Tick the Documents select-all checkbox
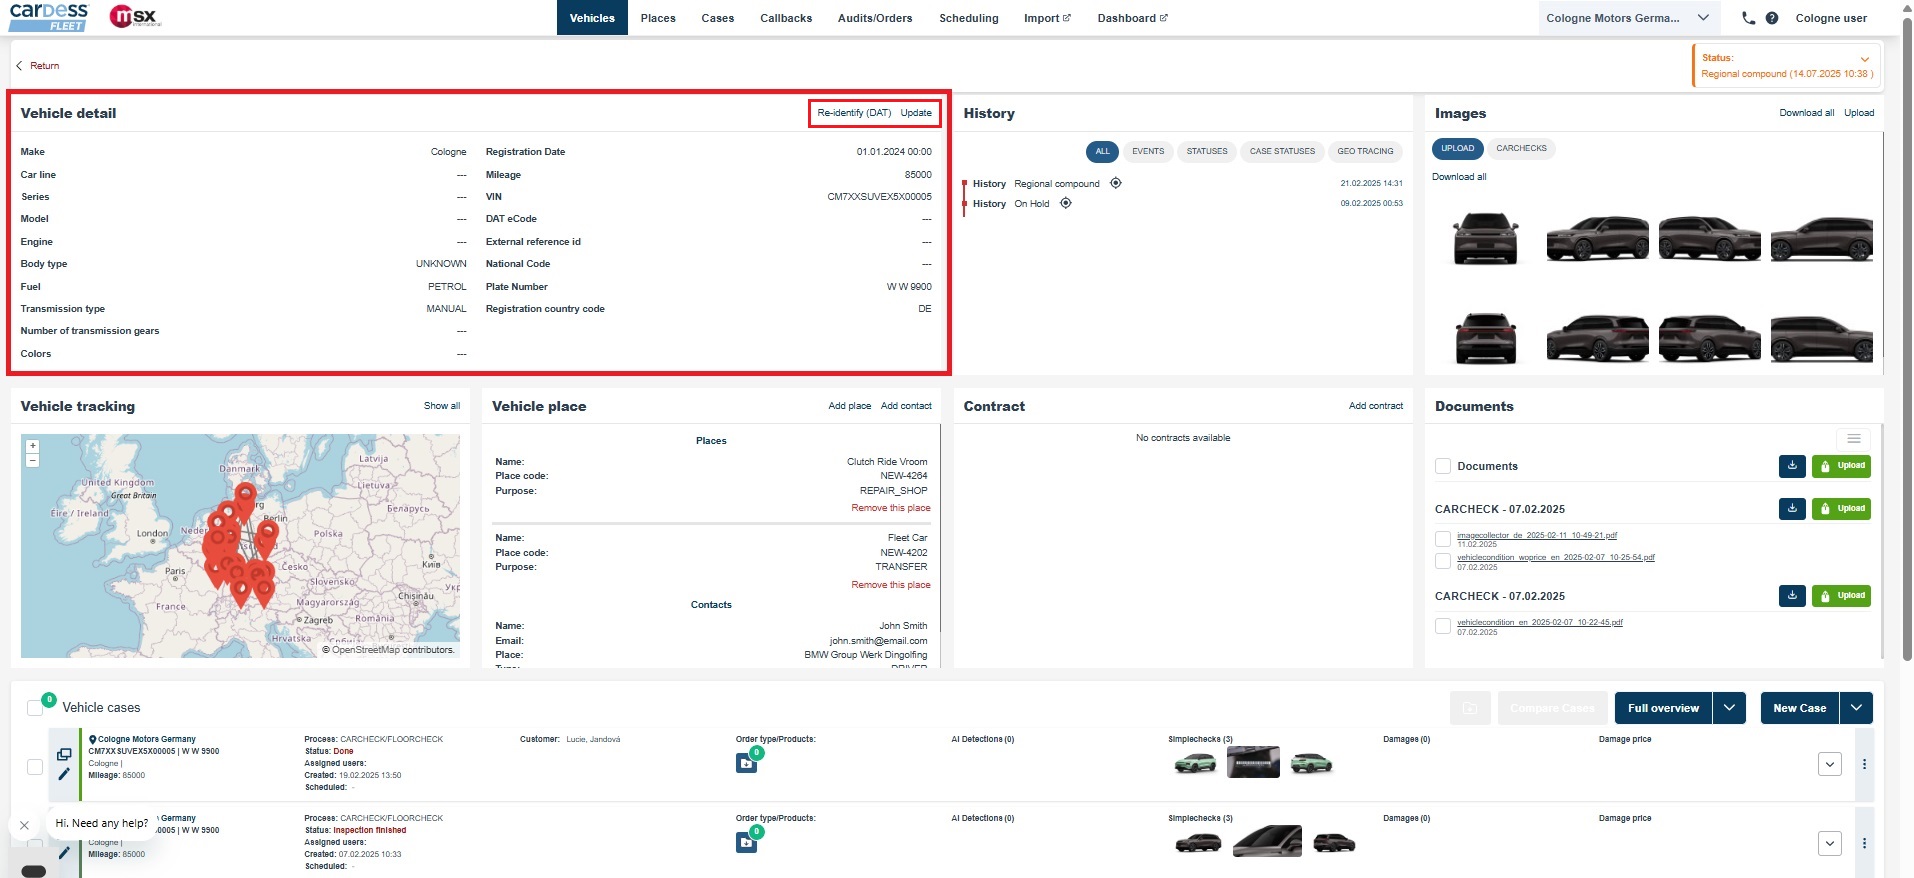1914x878 pixels. [x=1443, y=466]
